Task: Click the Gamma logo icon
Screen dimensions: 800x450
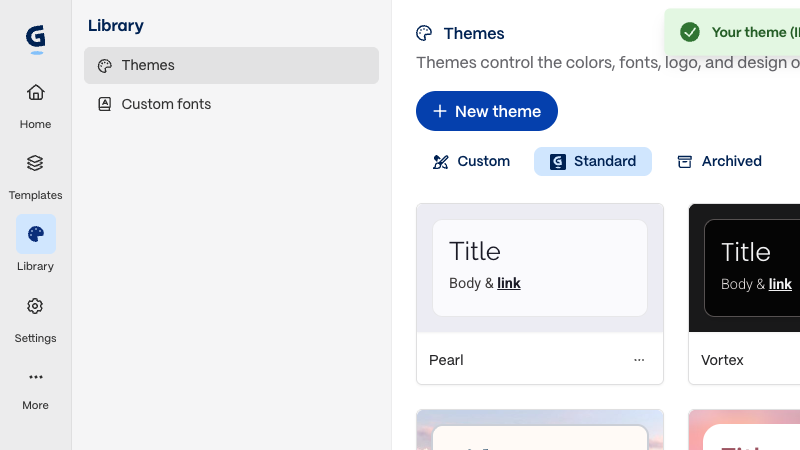Action: click(x=36, y=39)
